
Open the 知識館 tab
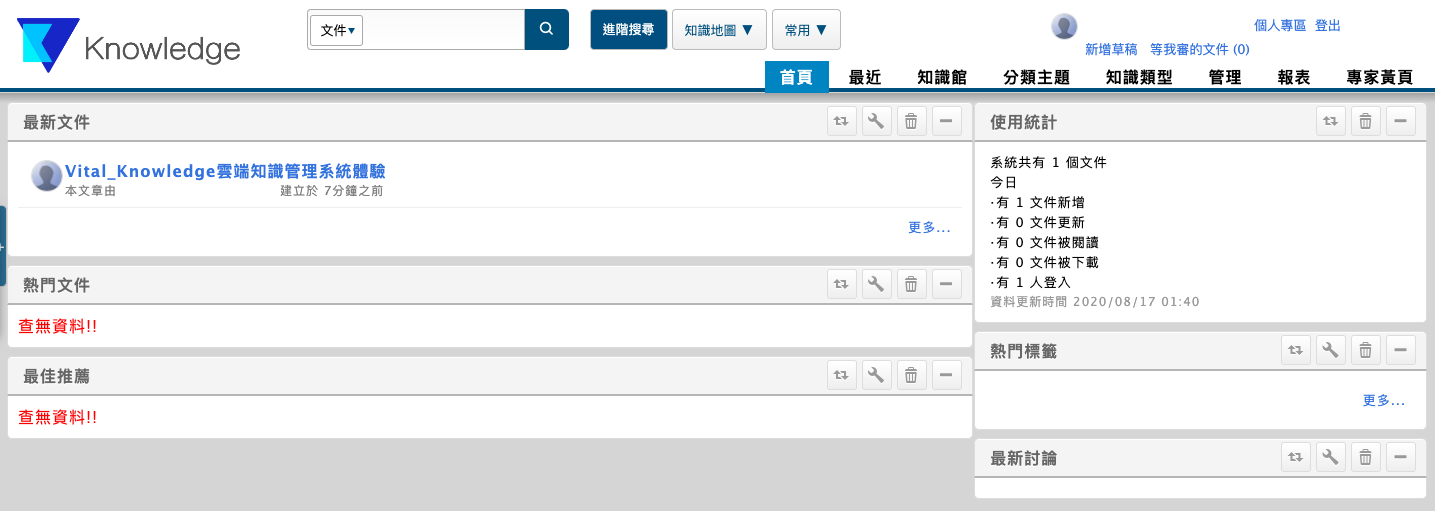(x=942, y=77)
